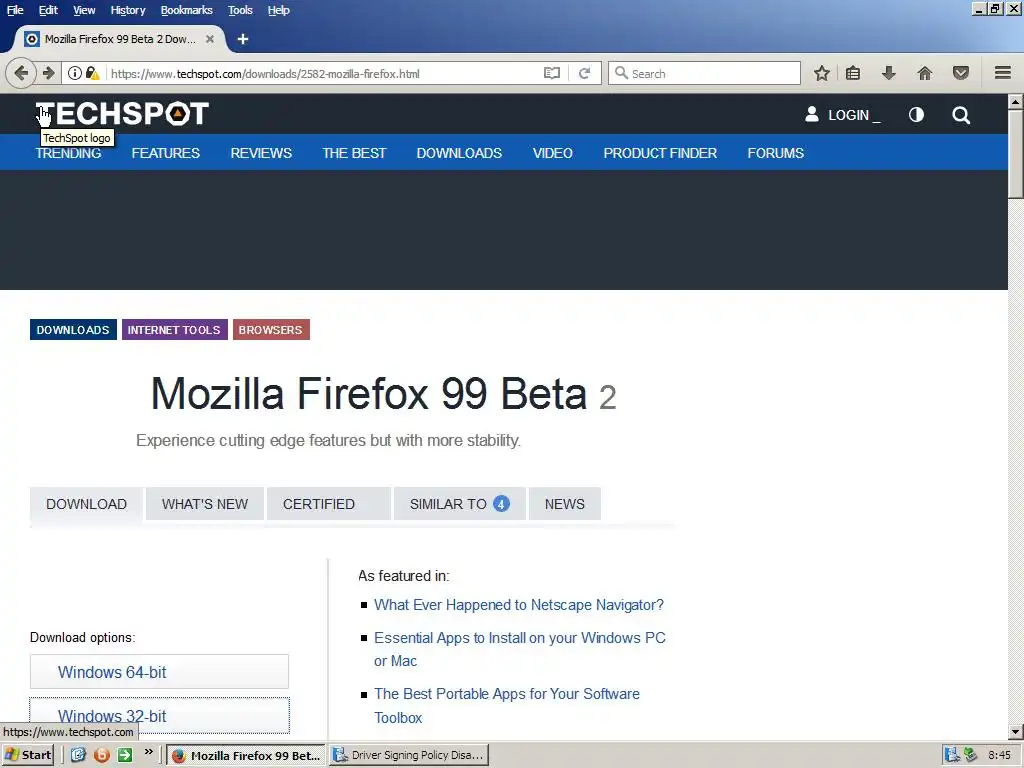The width and height of the screenshot is (1024, 768).
Task: Click the INTERNET TOOLS category tag
Action: pos(174,330)
